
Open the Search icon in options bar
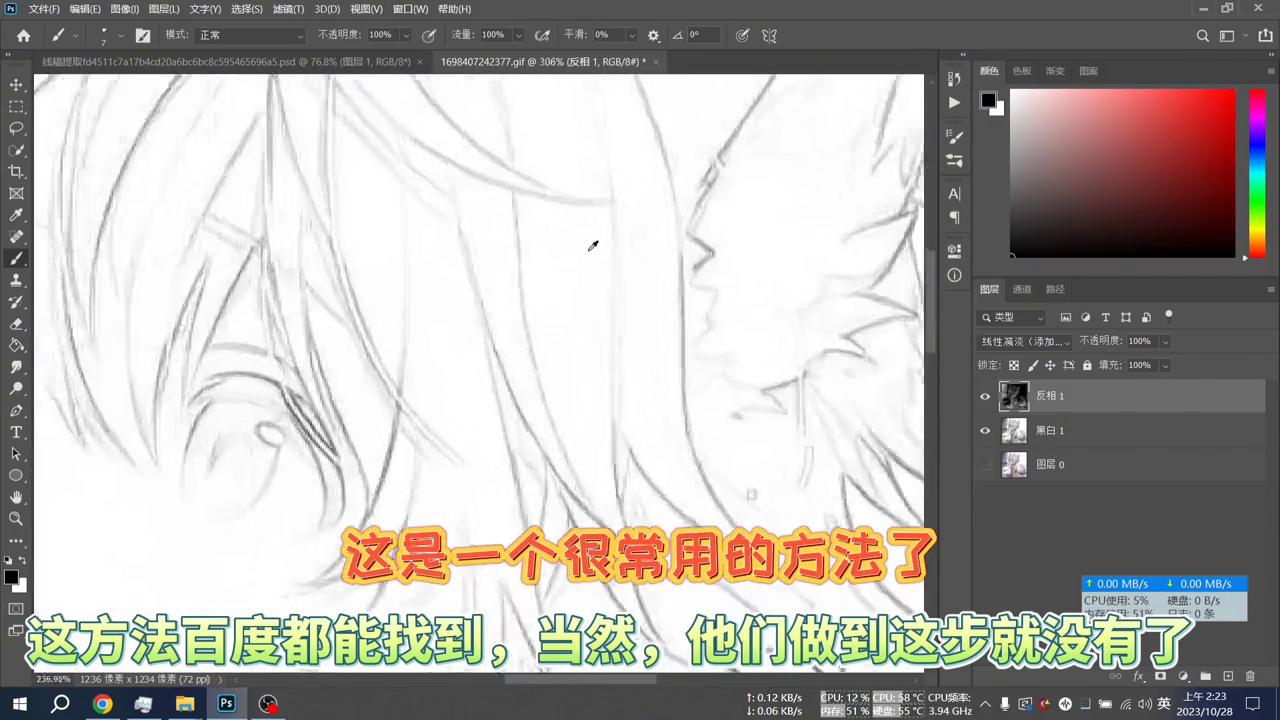(1203, 36)
